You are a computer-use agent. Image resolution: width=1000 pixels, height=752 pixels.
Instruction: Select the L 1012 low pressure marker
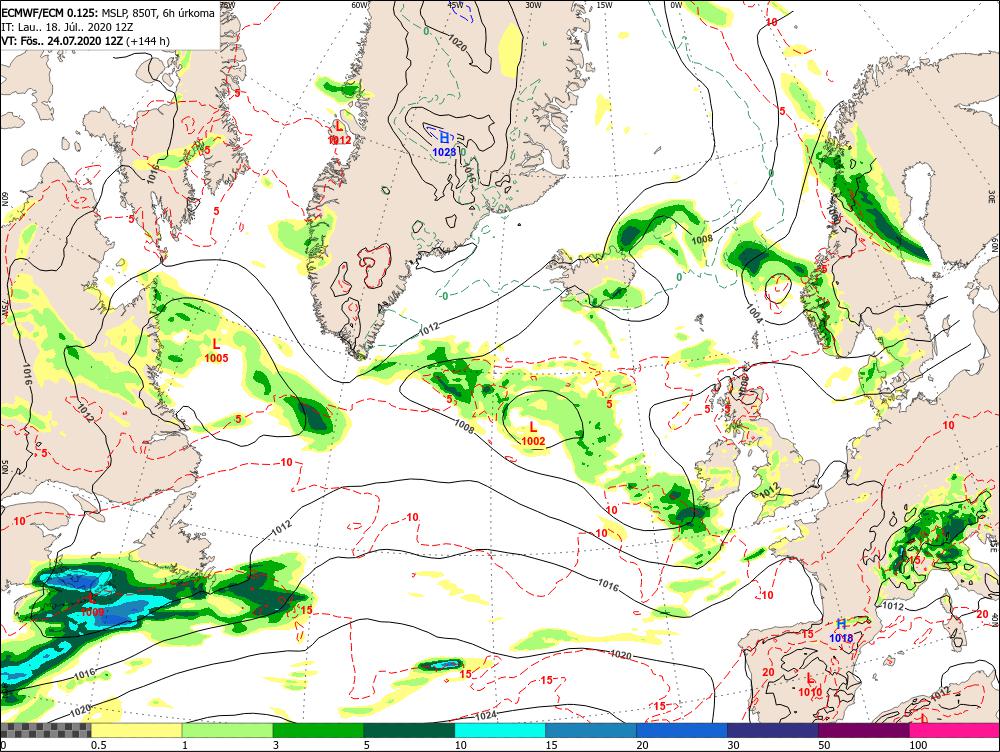(x=339, y=132)
